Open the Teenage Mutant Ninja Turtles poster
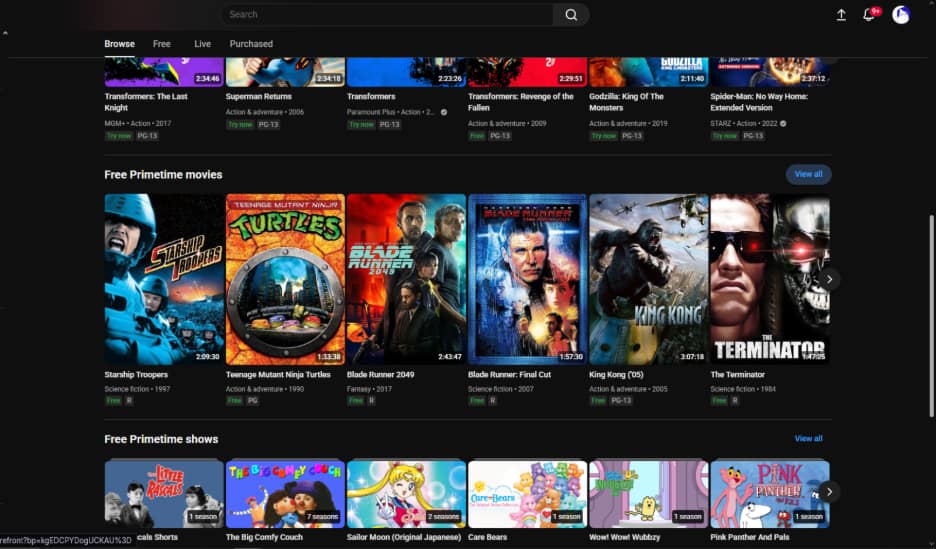This screenshot has width=936, height=549. 285,279
